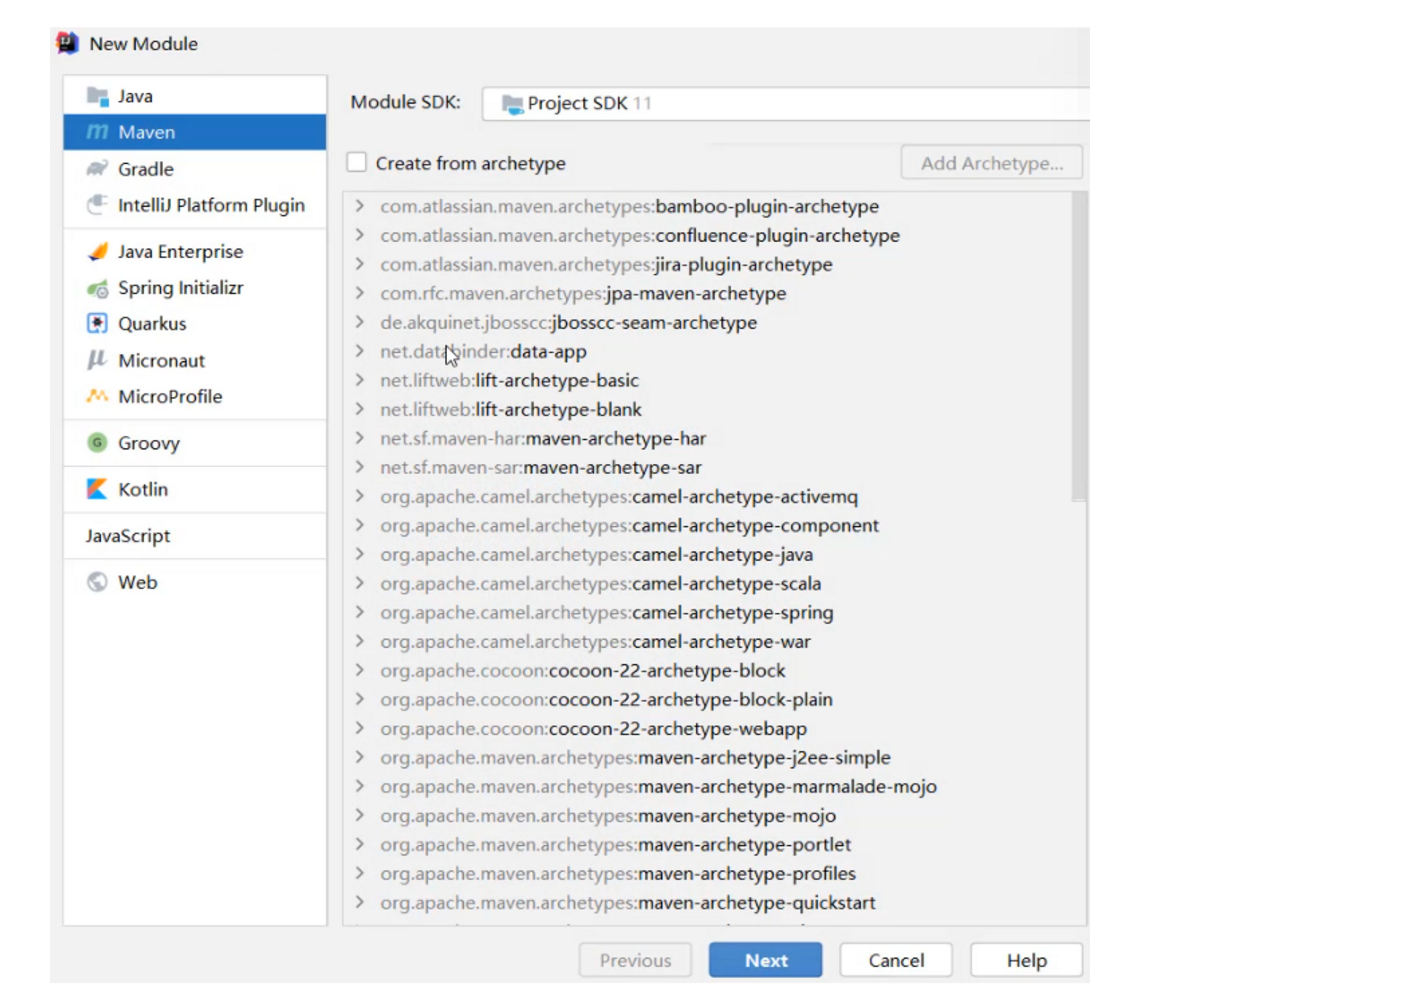This screenshot has height=986, width=1428.
Task: Expand the jbosscc-seam-archetype node
Action: [x=359, y=322]
